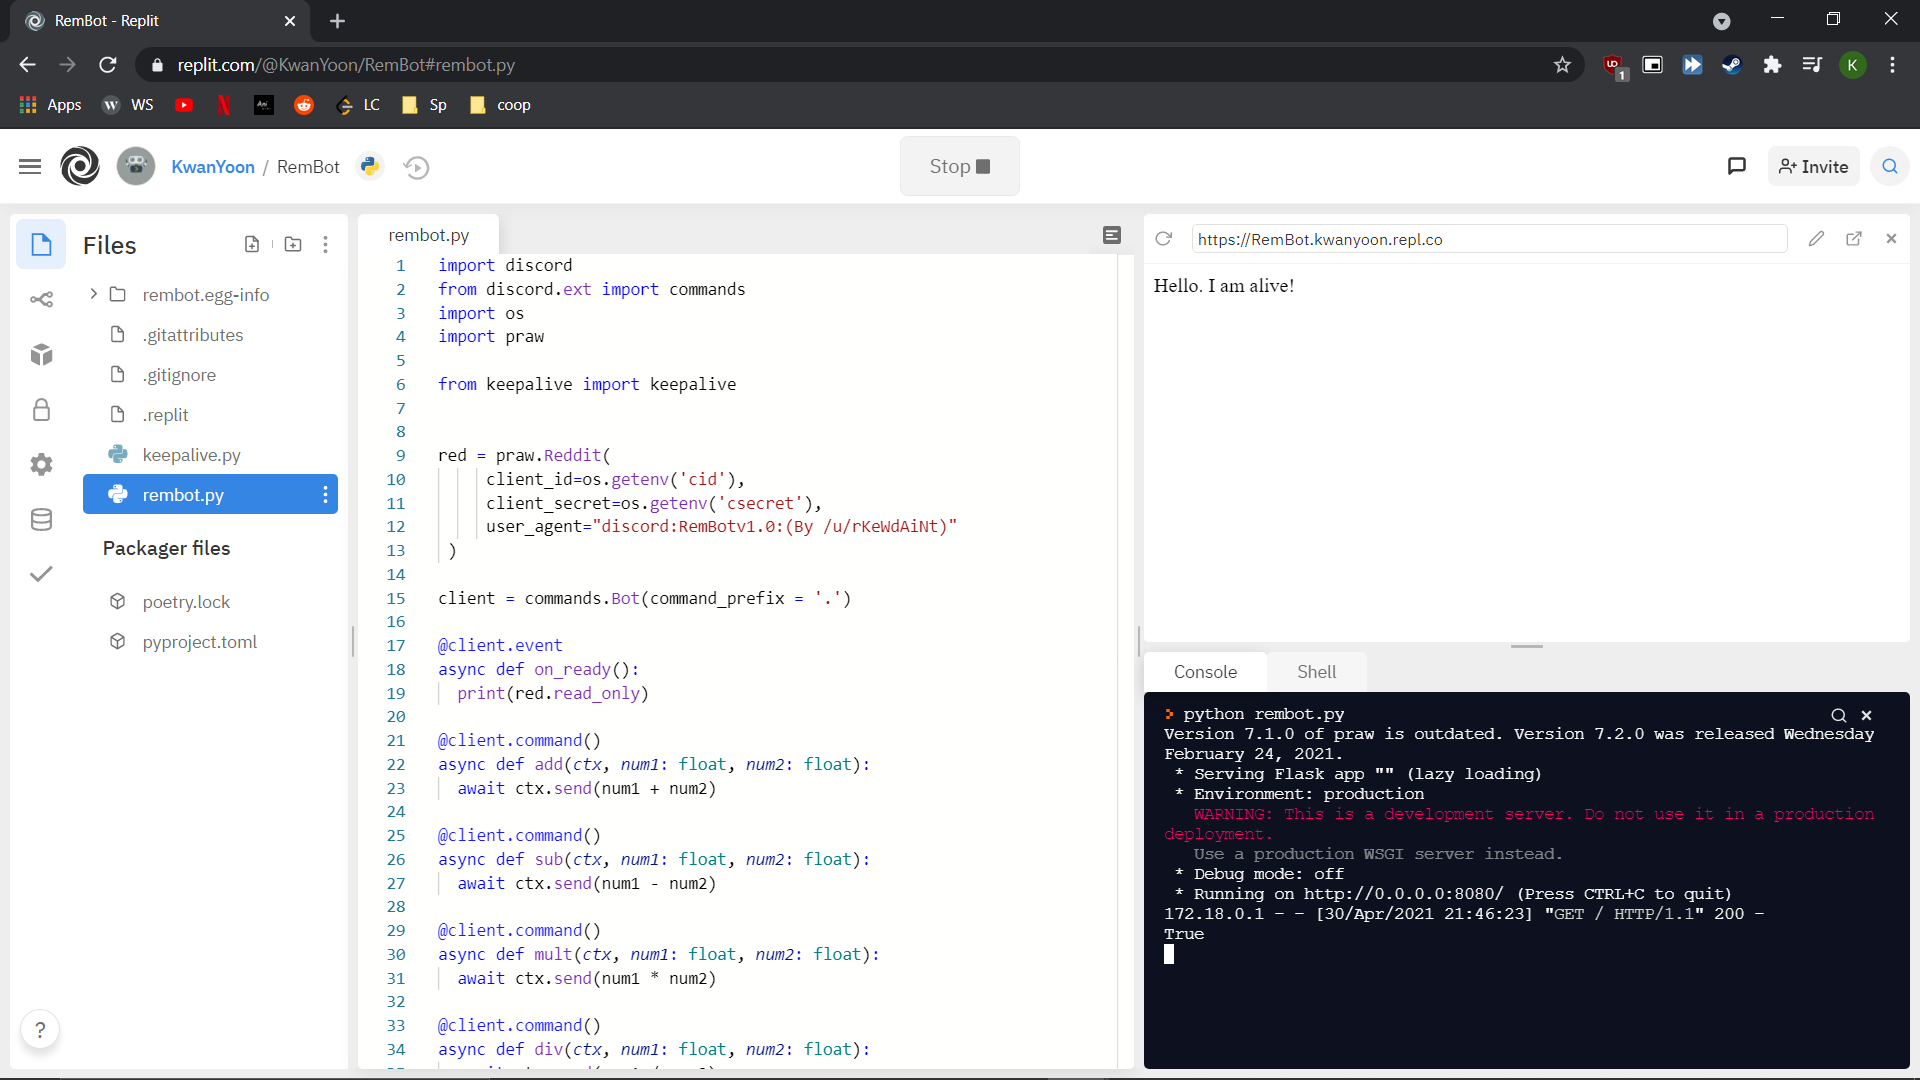1920x1080 pixels.
Task: Open the Secrets lock icon in sidebar
Action: (x=41, y=409)
